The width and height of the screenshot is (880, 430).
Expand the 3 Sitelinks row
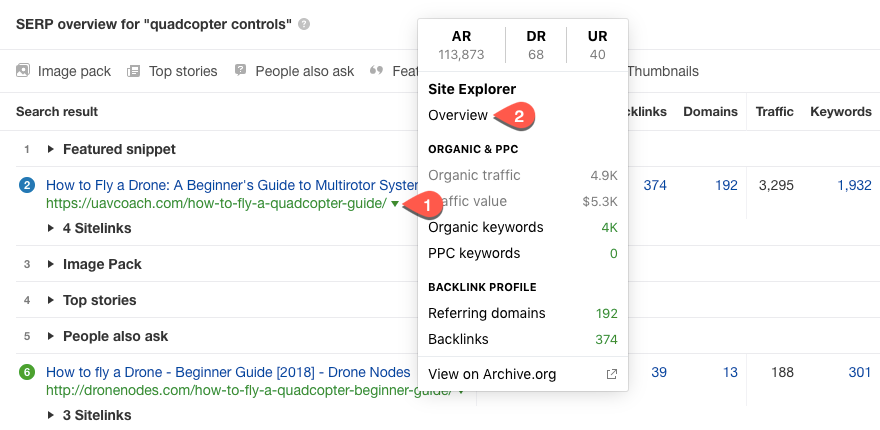tap(51, 415)
